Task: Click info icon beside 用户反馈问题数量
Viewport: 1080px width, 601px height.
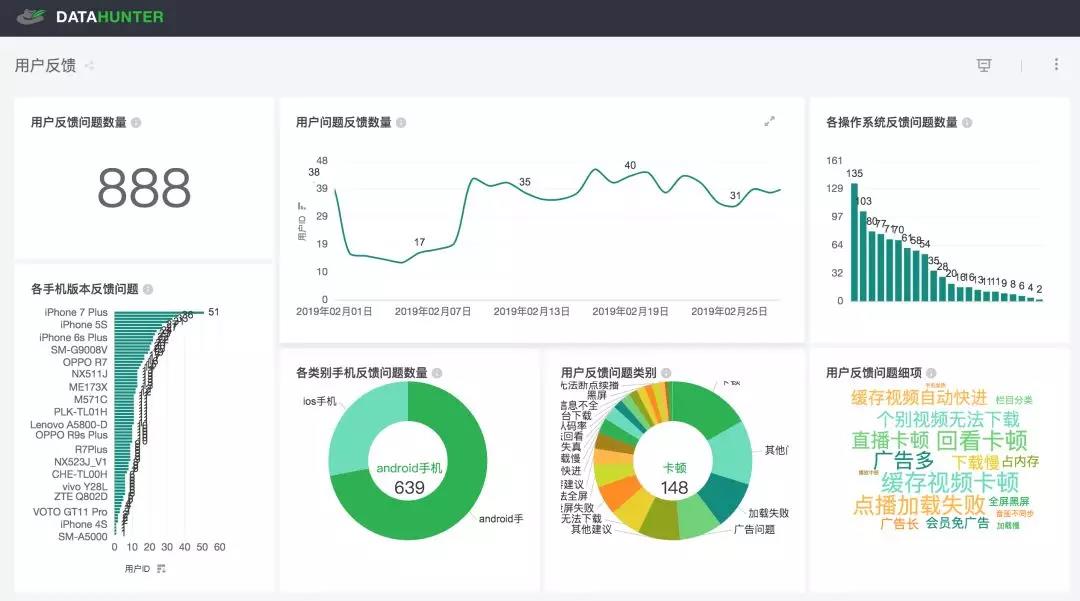Action: [x=136, y=123]
